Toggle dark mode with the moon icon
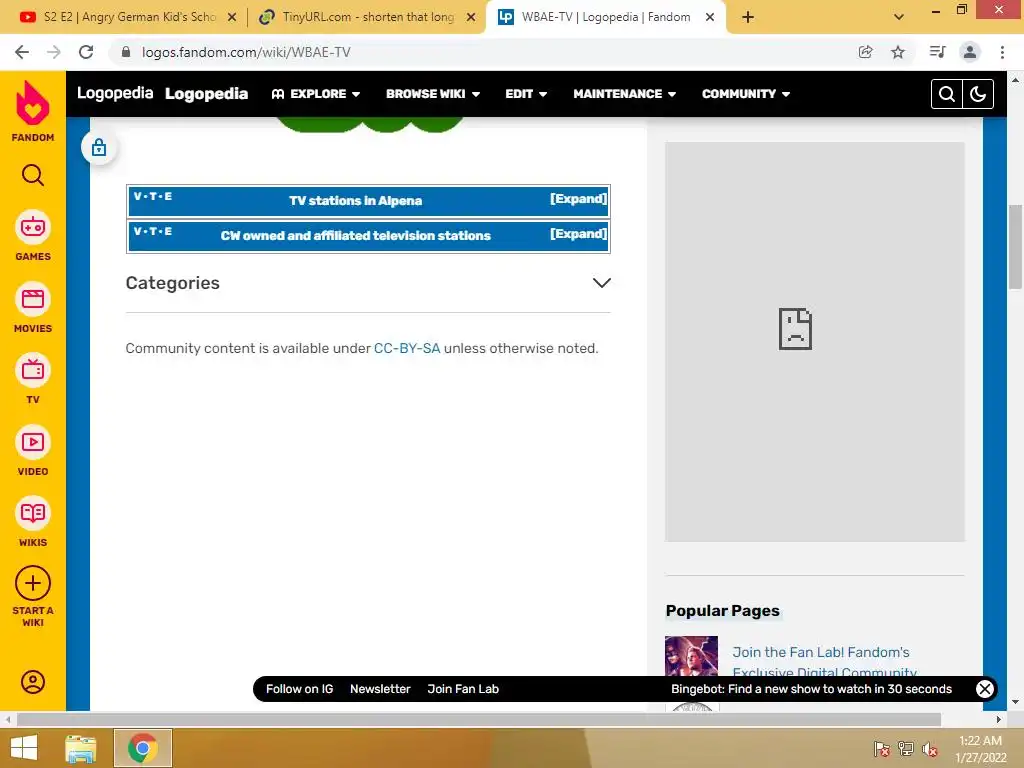Screen dimensions: 1024x768 pyautogui.click(x=978, y=94)
